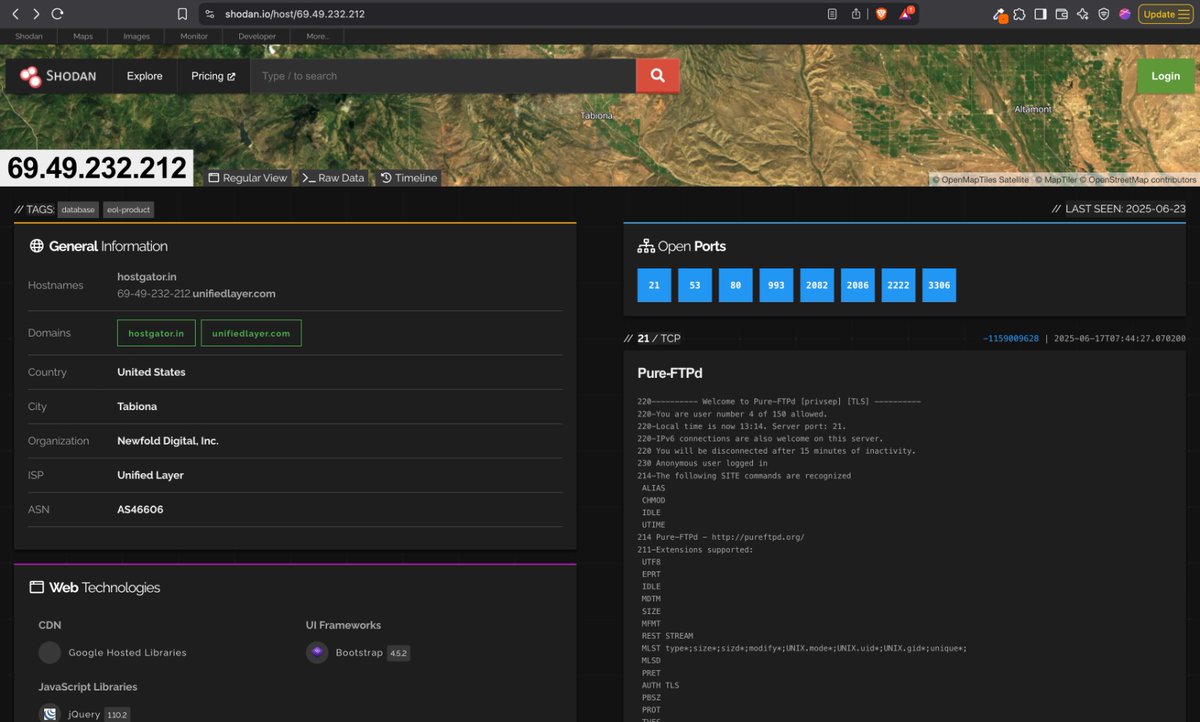Screen dimensions: 1200x722
Task: Open reader mode icon in address bar
Action: coord(832,14)
